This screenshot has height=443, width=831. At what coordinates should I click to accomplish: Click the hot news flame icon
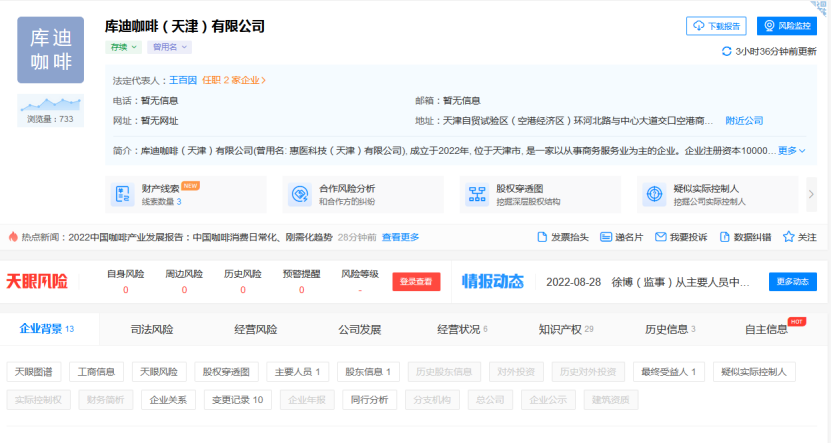[13, 237]
